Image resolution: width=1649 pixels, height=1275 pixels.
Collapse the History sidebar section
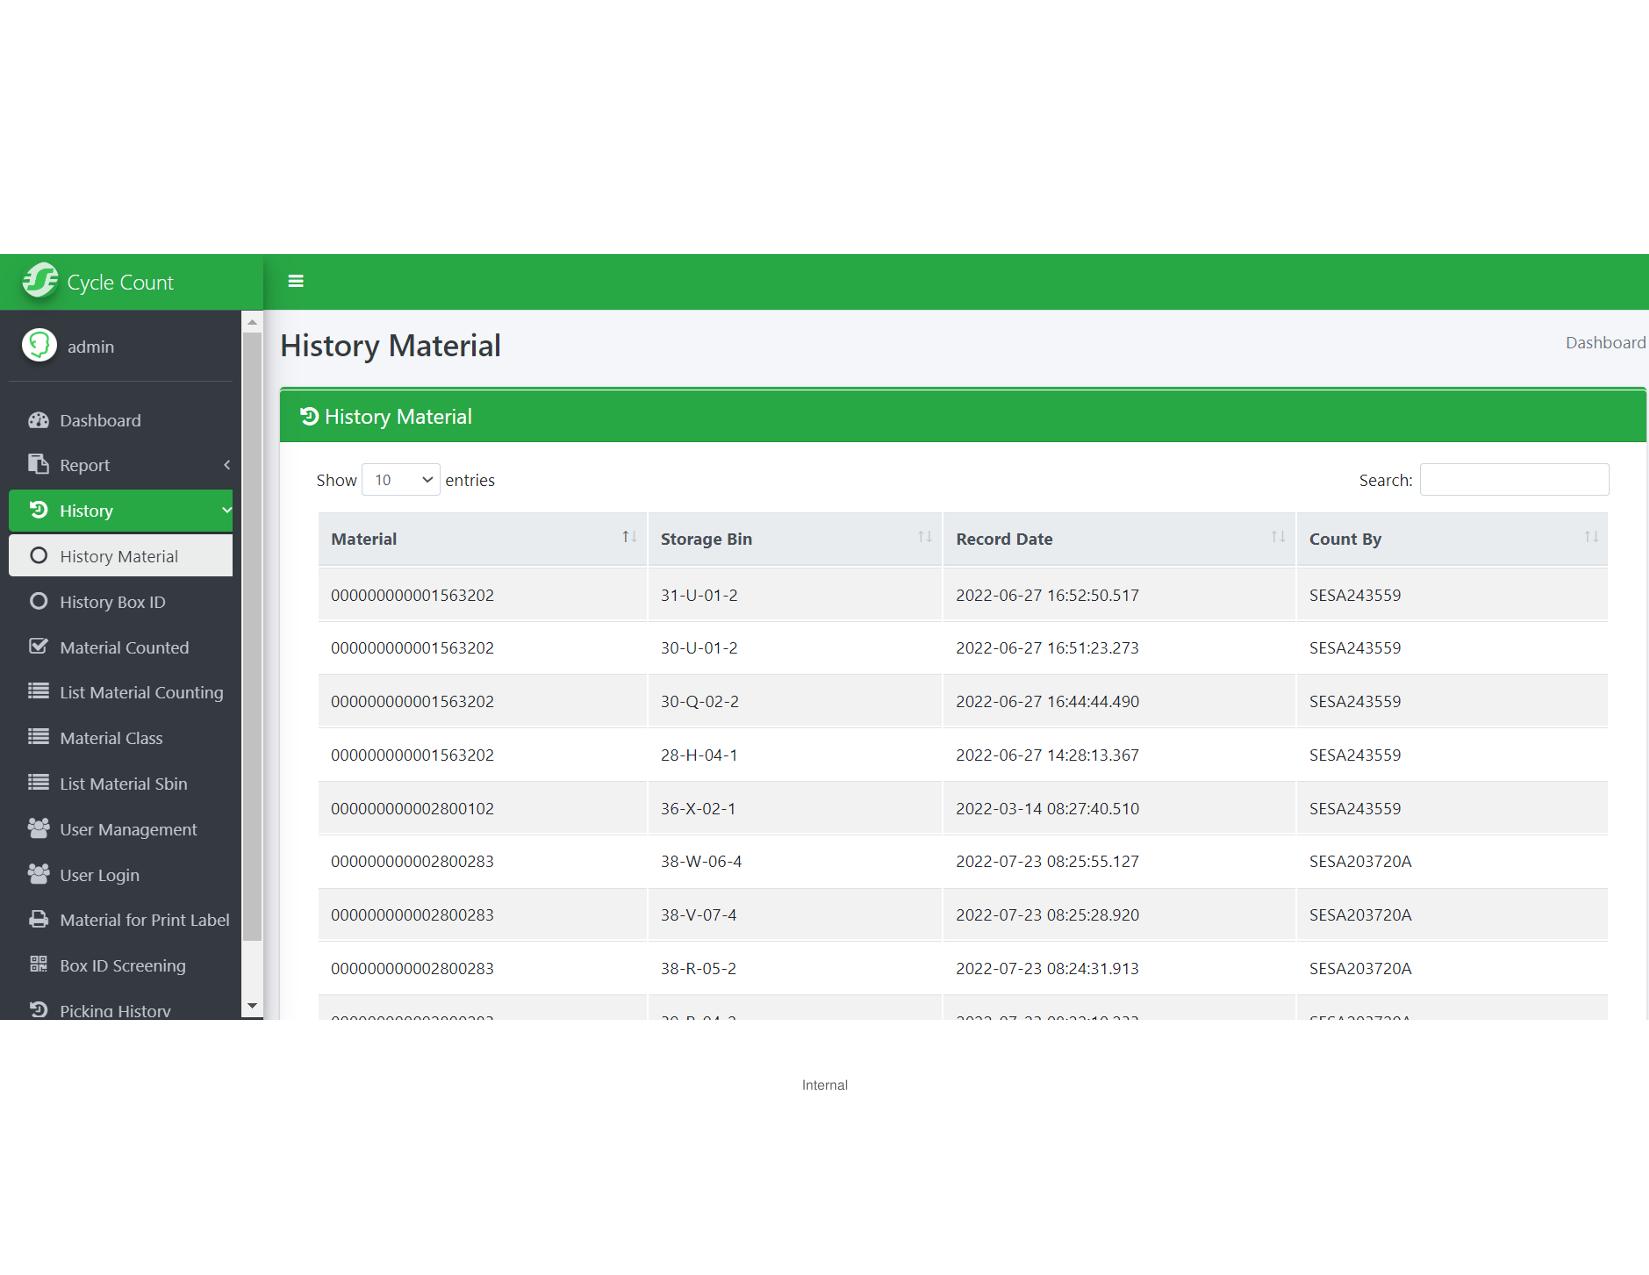tap(120, 510)
